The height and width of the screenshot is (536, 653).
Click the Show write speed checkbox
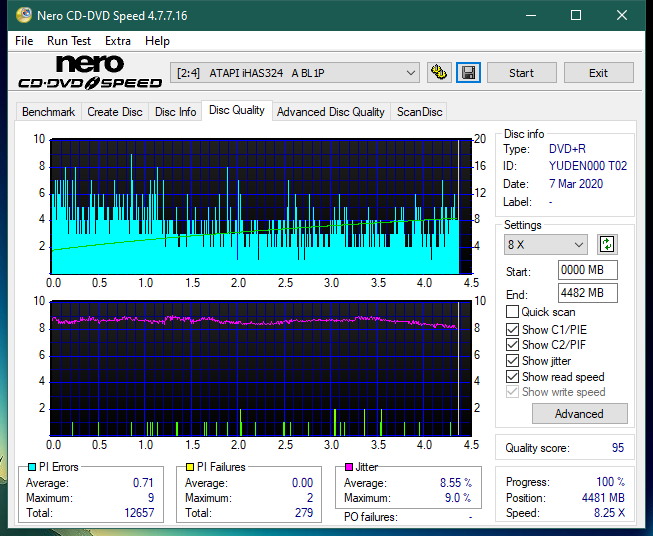[x=512, y=392]
